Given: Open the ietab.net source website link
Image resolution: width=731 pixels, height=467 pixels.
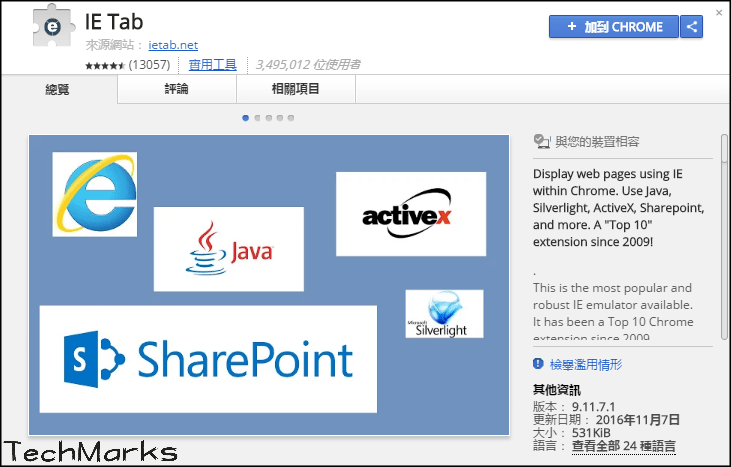Looking at the screenshot, I should 173,45.
